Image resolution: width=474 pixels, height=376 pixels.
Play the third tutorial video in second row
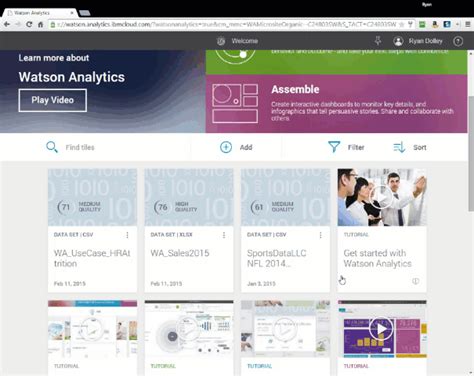(285, 329)
